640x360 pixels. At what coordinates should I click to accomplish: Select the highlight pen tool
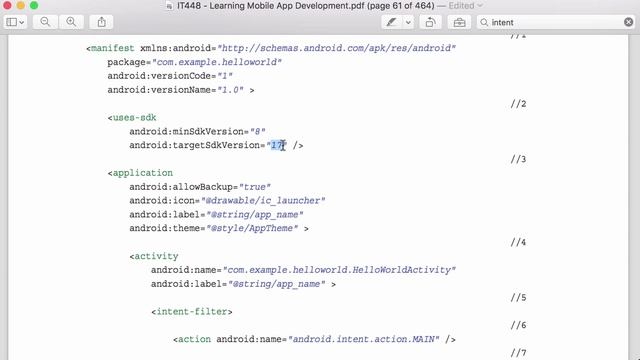pyautogui.click(x=391, y=22)
